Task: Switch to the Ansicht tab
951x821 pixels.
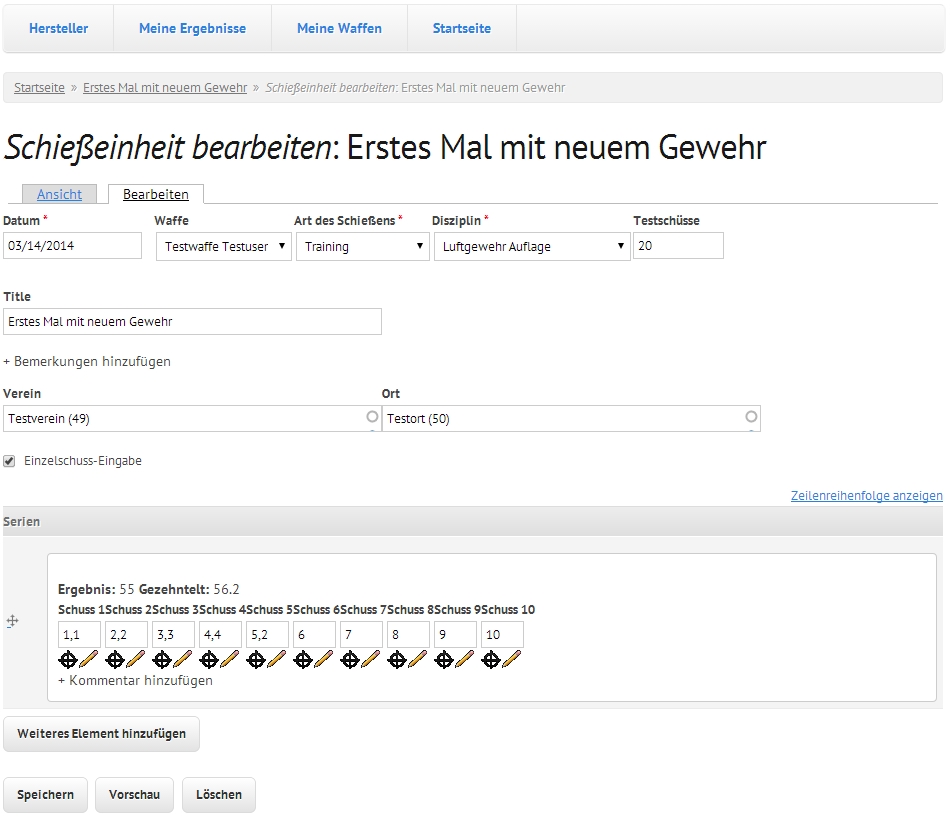Action: (x=59, y=194)
